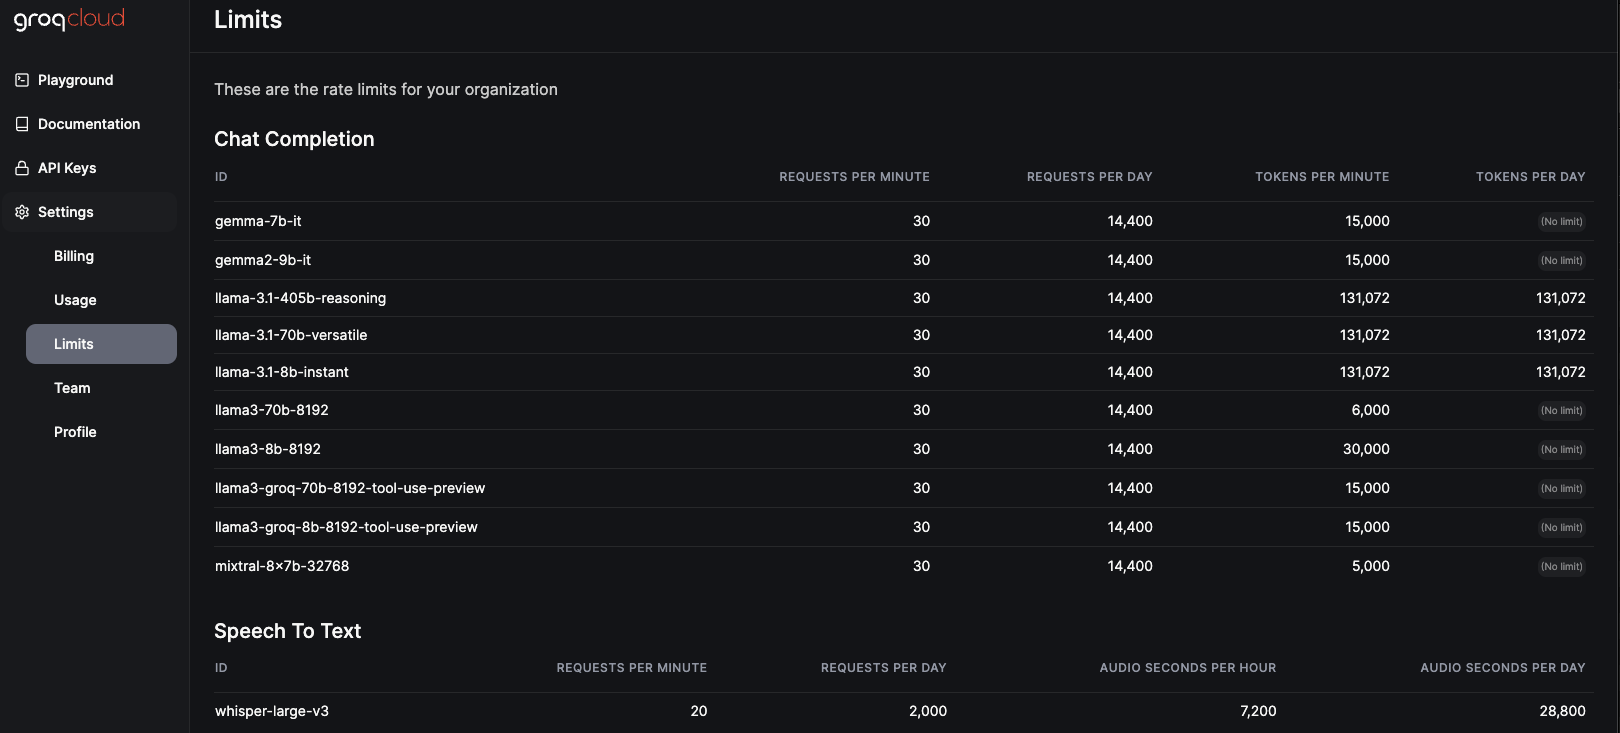Click the Tokens Per Minute column header
Viewport: 1620px width, 733px height.
tap(1322, 177)
